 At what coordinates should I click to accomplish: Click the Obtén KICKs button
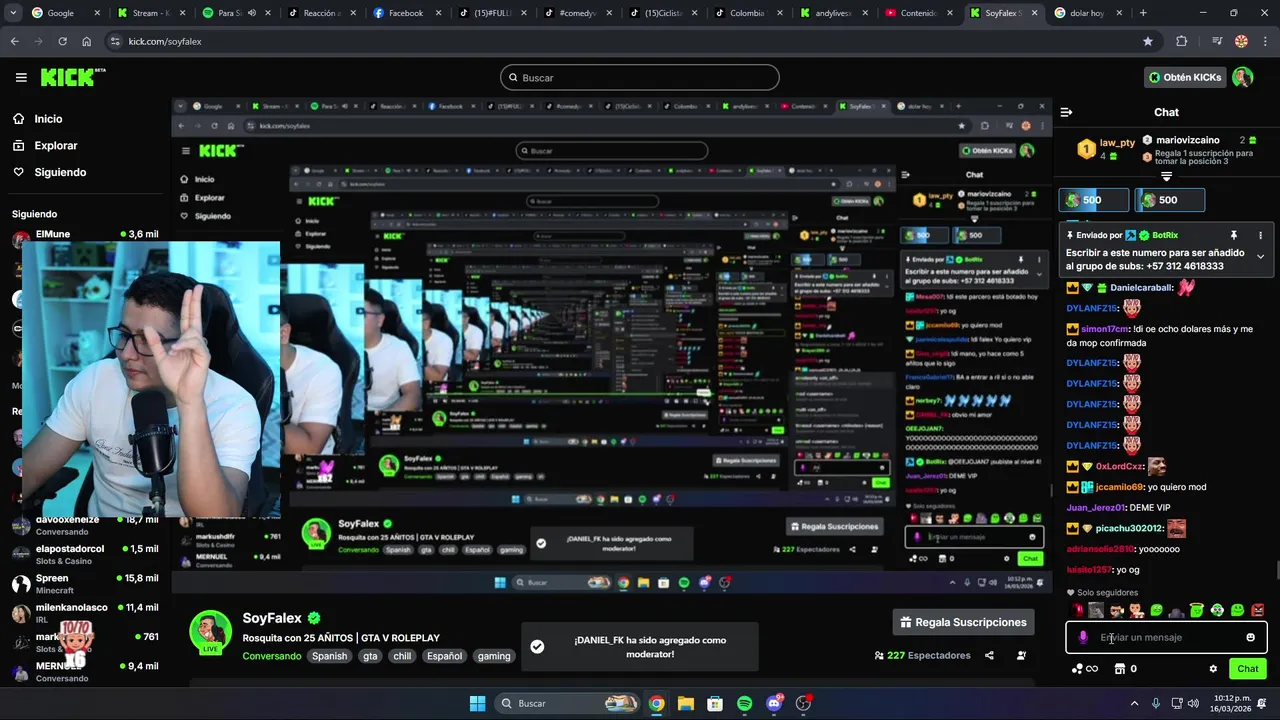pos(1185,77)
